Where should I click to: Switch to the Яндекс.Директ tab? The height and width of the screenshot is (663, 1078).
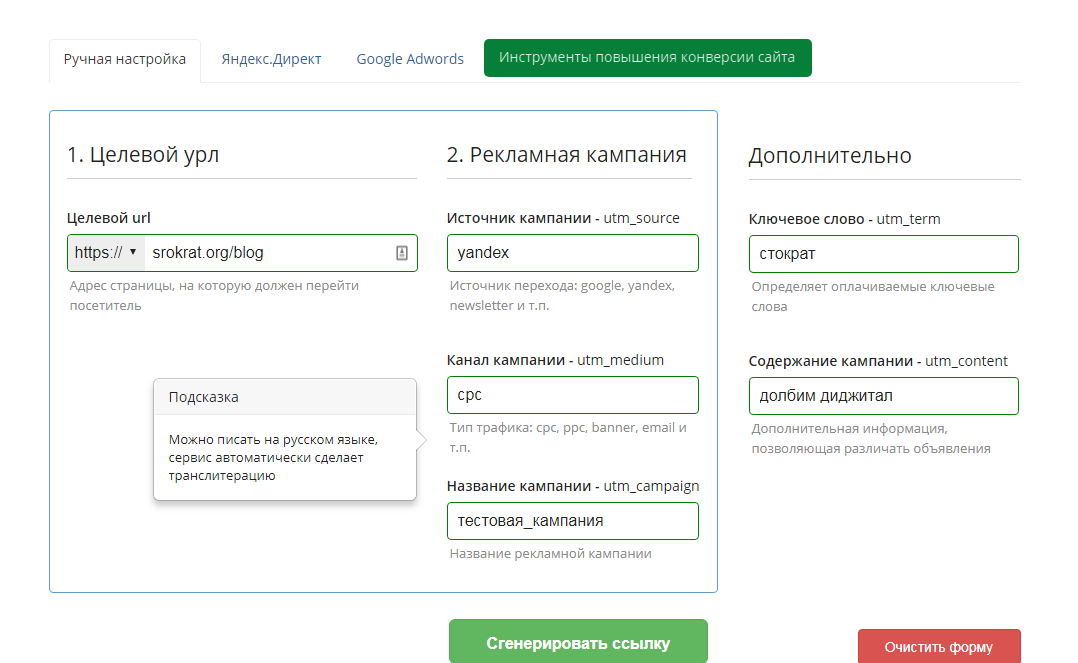point(271,59)
